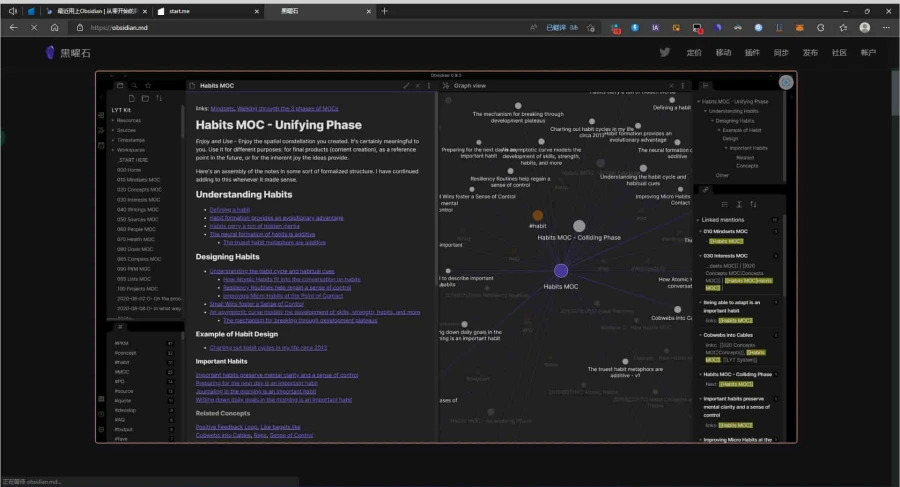Select the 黑曜石 browser tab
Screen dimensions: 900x487
(319, 11)
